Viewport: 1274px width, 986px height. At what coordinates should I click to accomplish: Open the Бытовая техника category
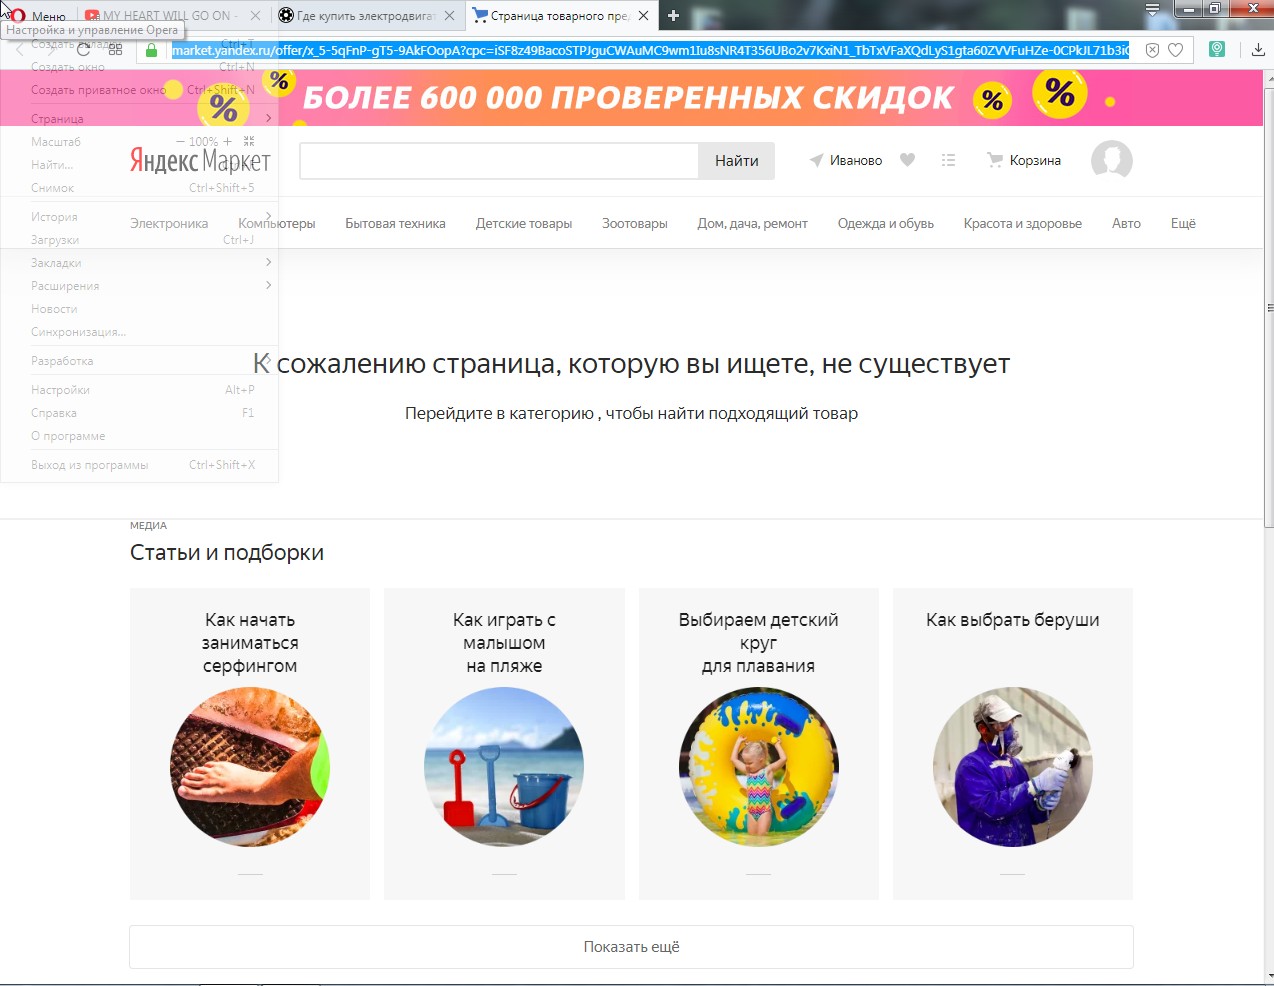tap(395, 223)
